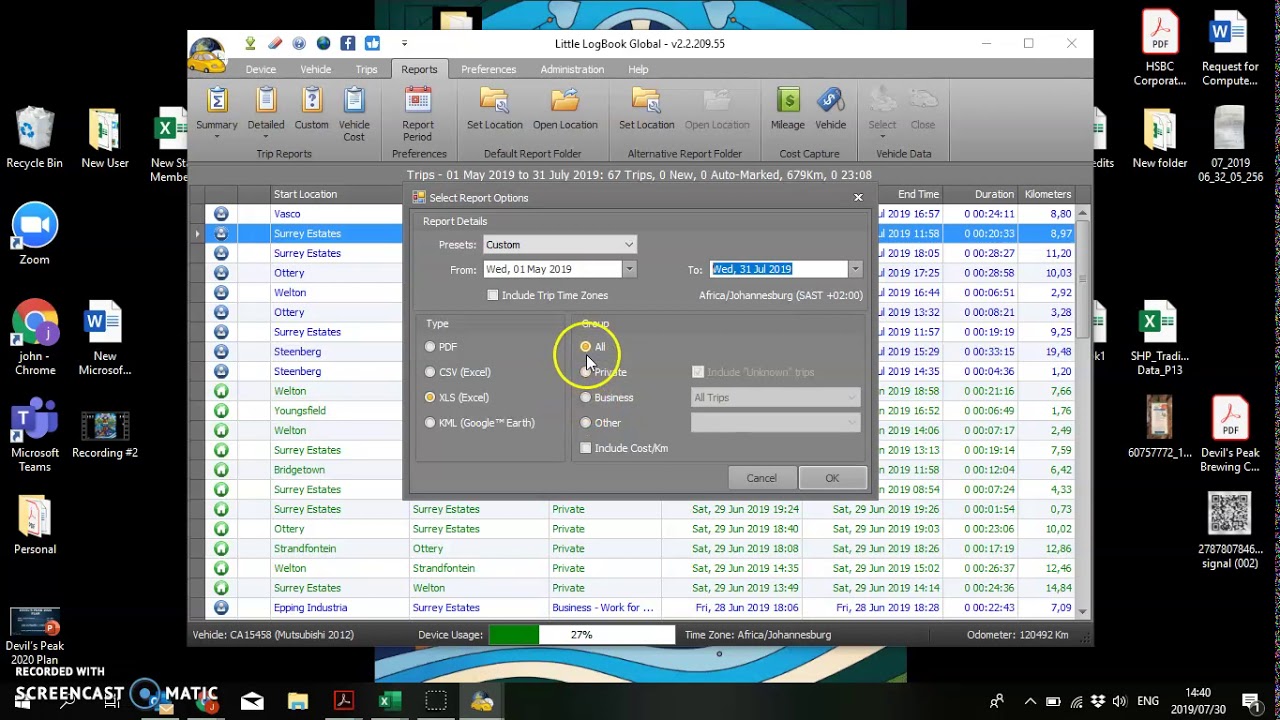Click the trip icon in the Epping Industria row
Image resolution: width=1280 pixels, height=720 pixels.
click(x=221, y=608)
